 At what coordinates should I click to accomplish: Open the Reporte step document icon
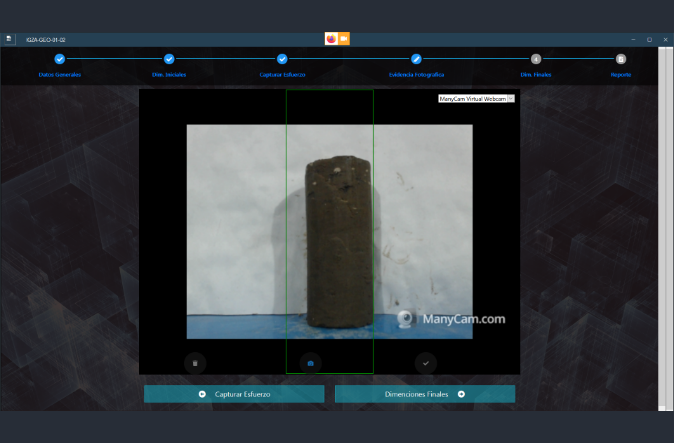tap(621, 60)
